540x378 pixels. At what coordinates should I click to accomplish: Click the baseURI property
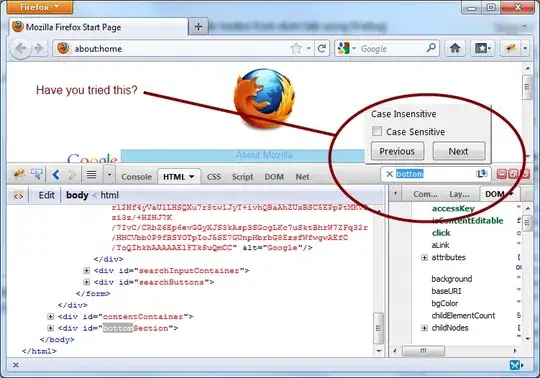(446, 291)
